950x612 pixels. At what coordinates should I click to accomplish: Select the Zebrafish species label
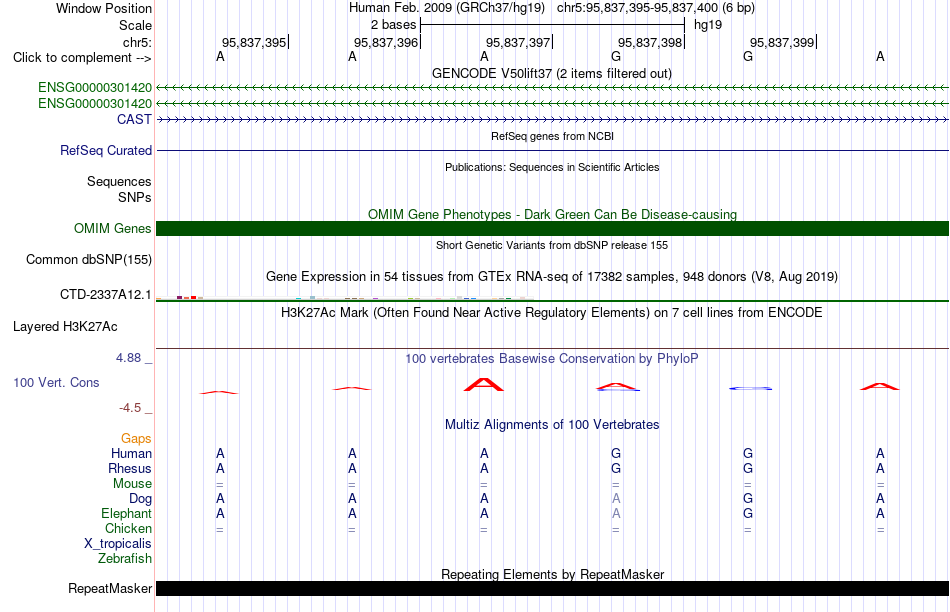(x=125, y=558)
